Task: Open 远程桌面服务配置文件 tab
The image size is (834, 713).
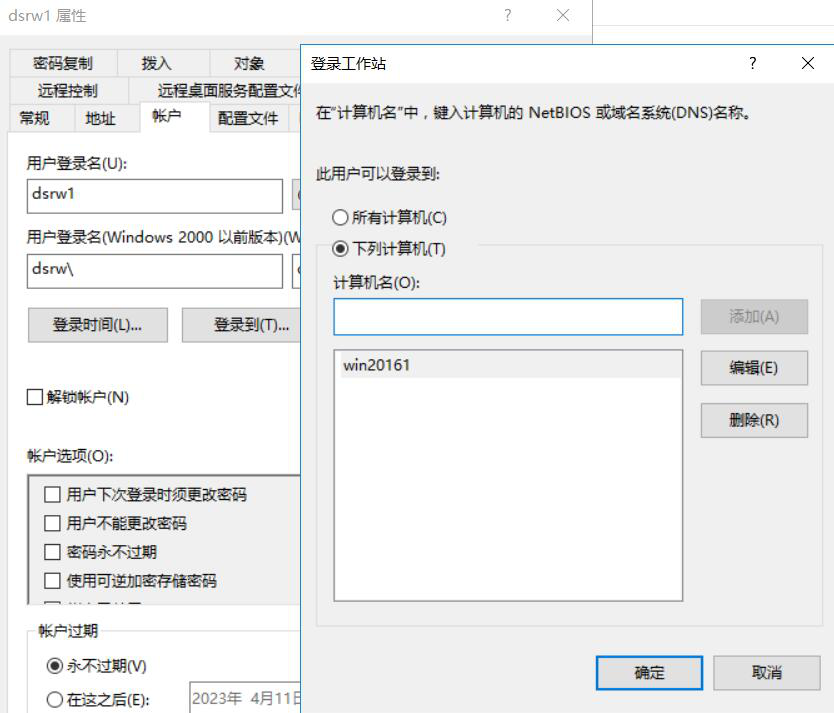Action: 215,90
